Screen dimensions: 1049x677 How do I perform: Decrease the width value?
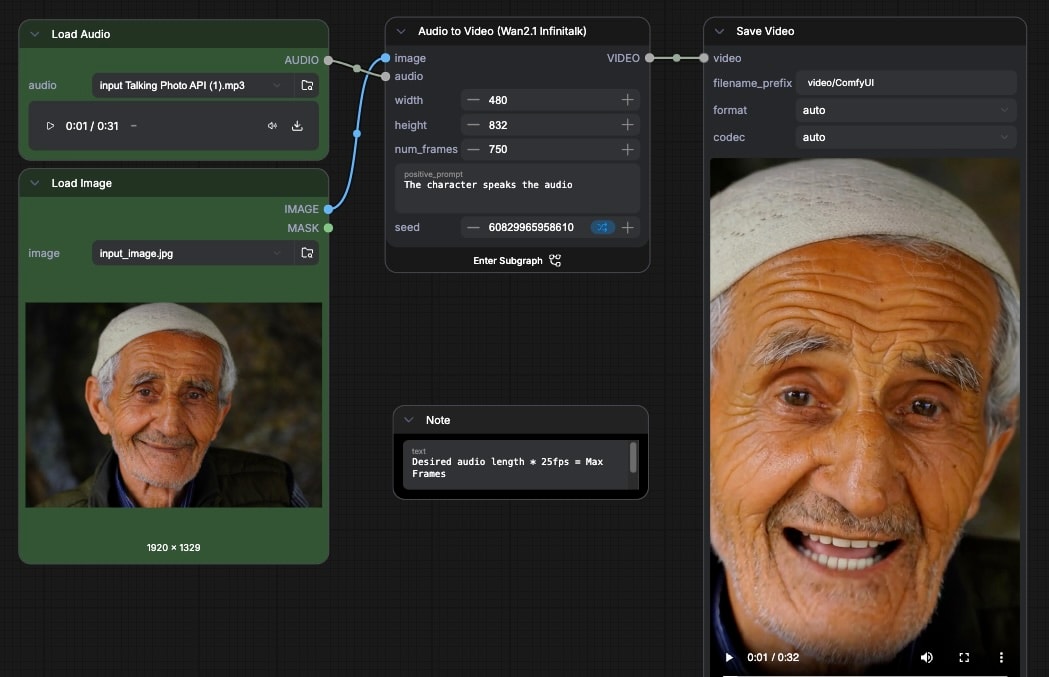tap(473, 100)
